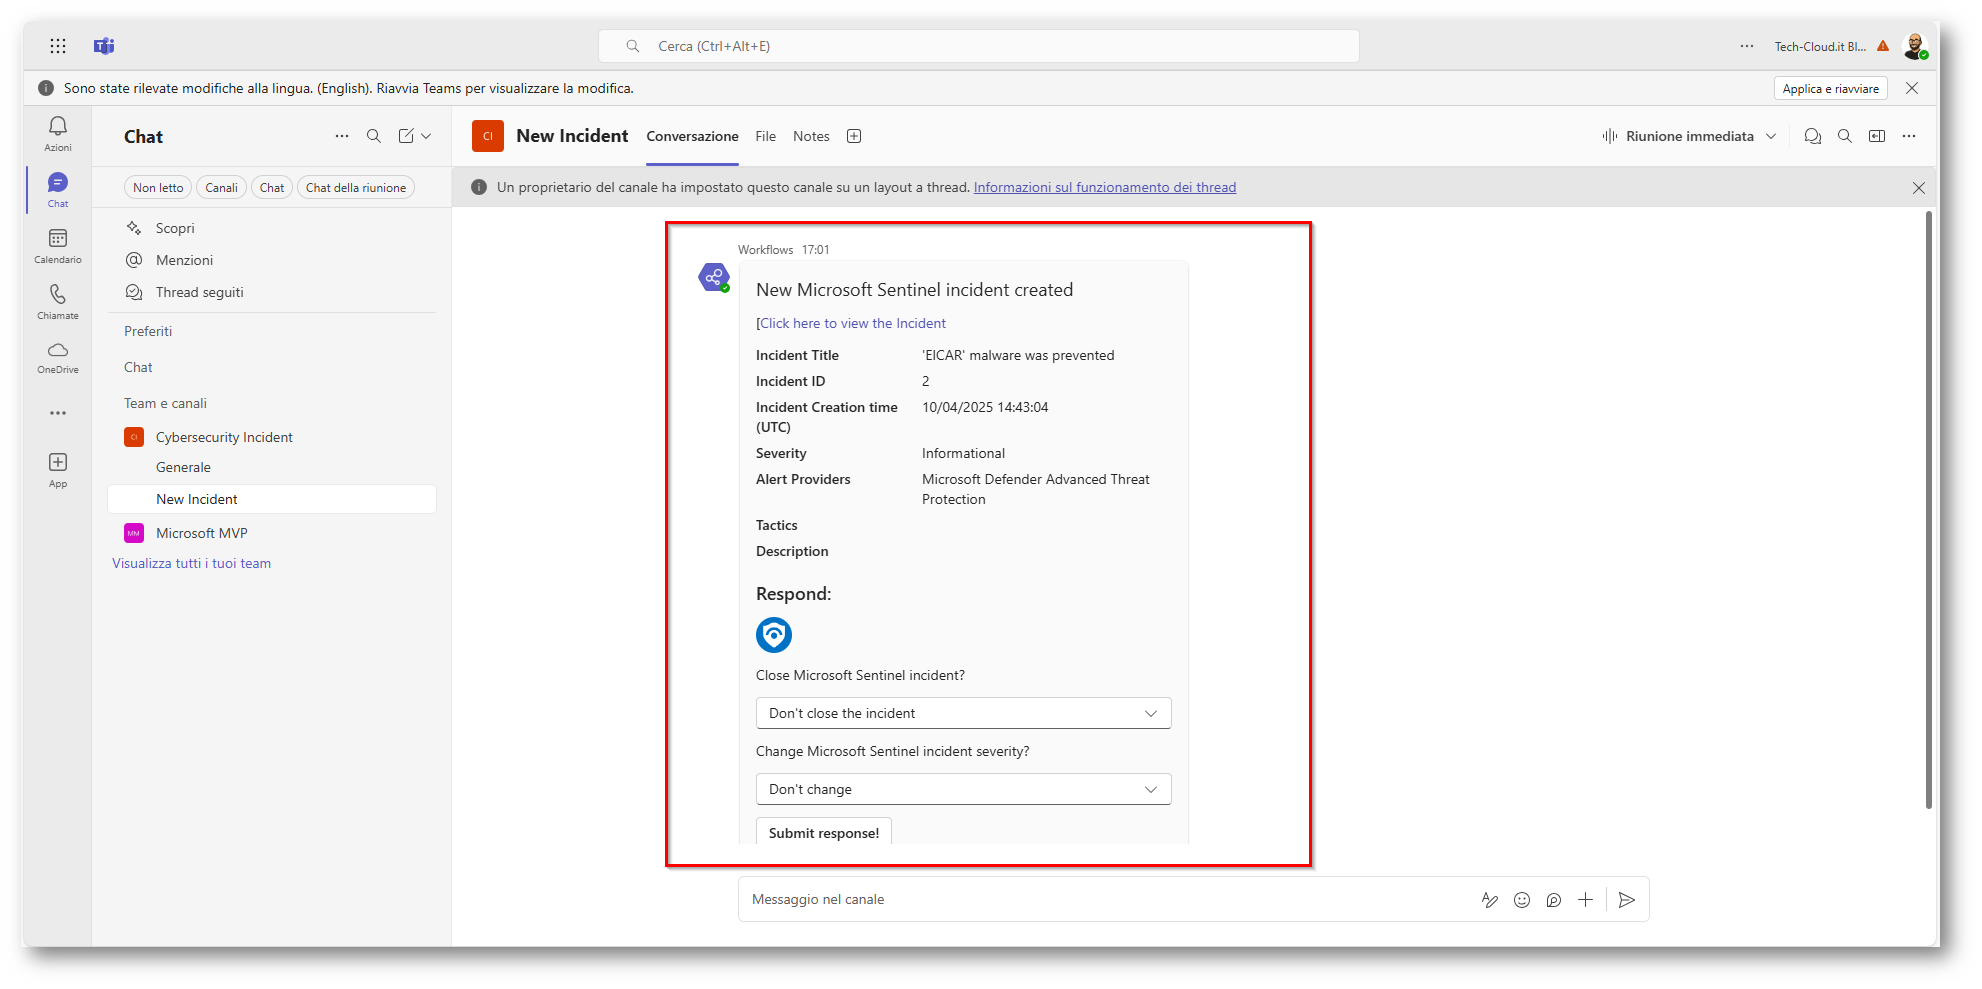The image size is (1982, 989).
Task: Switch to the File tab
Action: (765, 136)
